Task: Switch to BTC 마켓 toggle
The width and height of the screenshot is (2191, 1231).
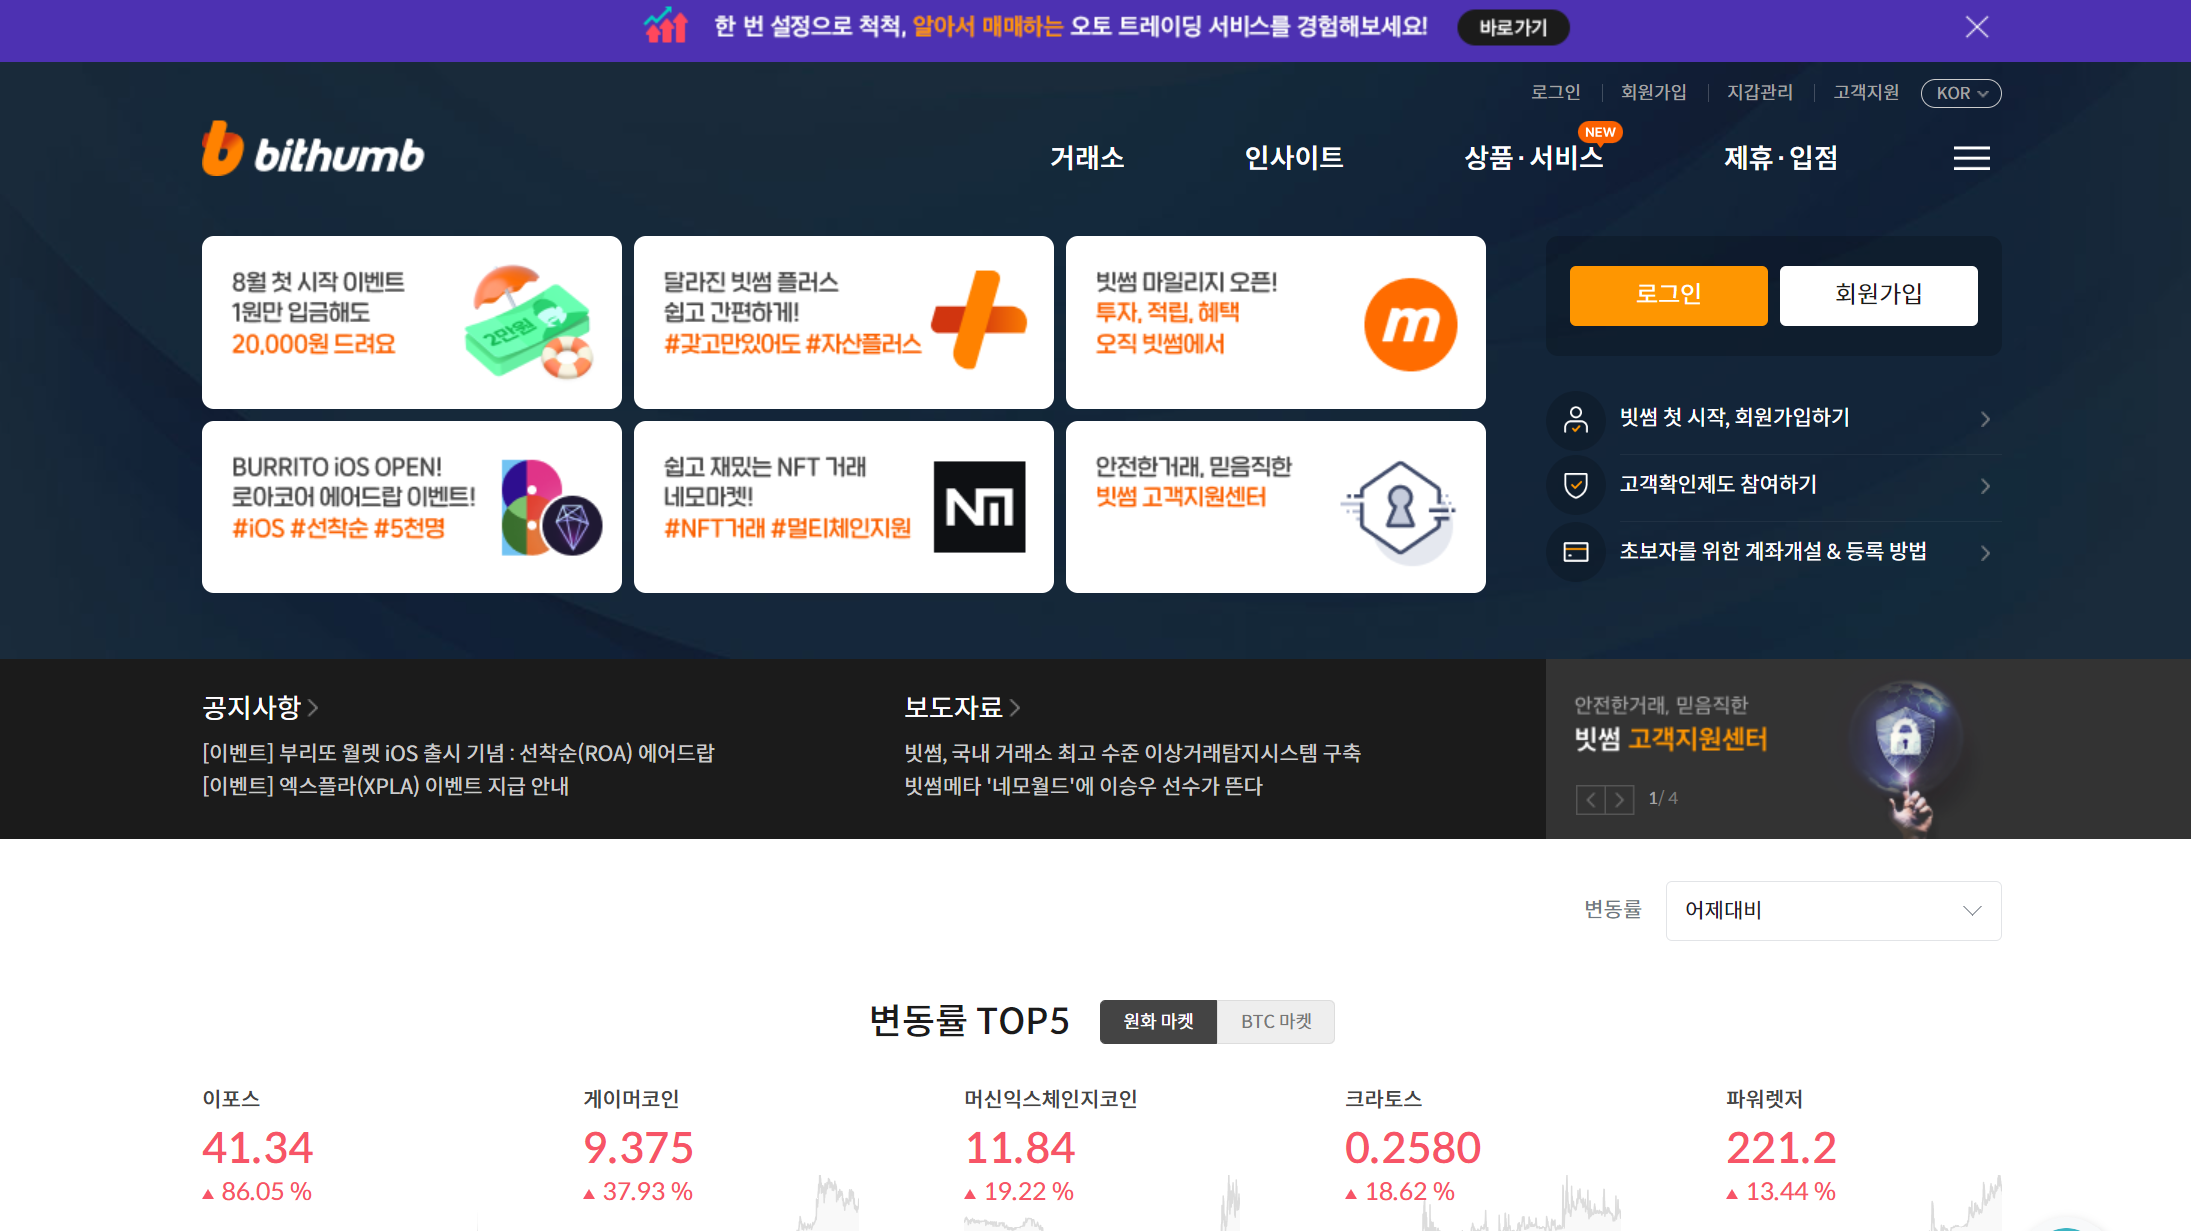Action: 1276,1022
